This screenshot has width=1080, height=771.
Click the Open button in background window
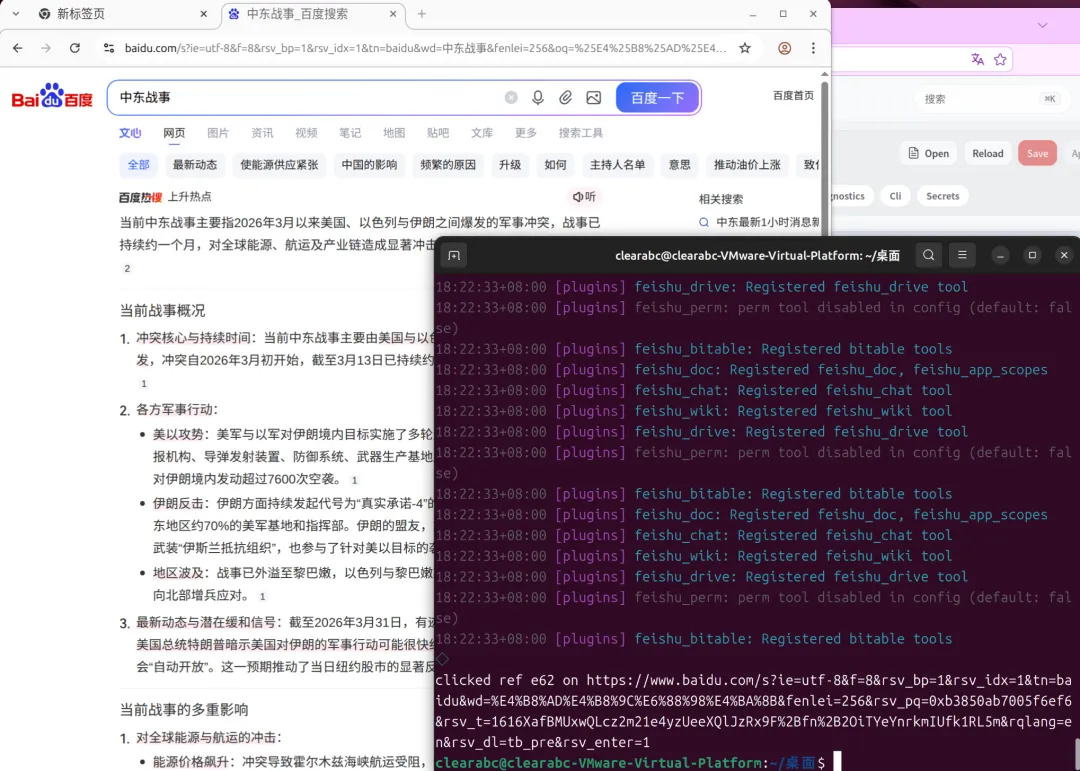(929, 153)
